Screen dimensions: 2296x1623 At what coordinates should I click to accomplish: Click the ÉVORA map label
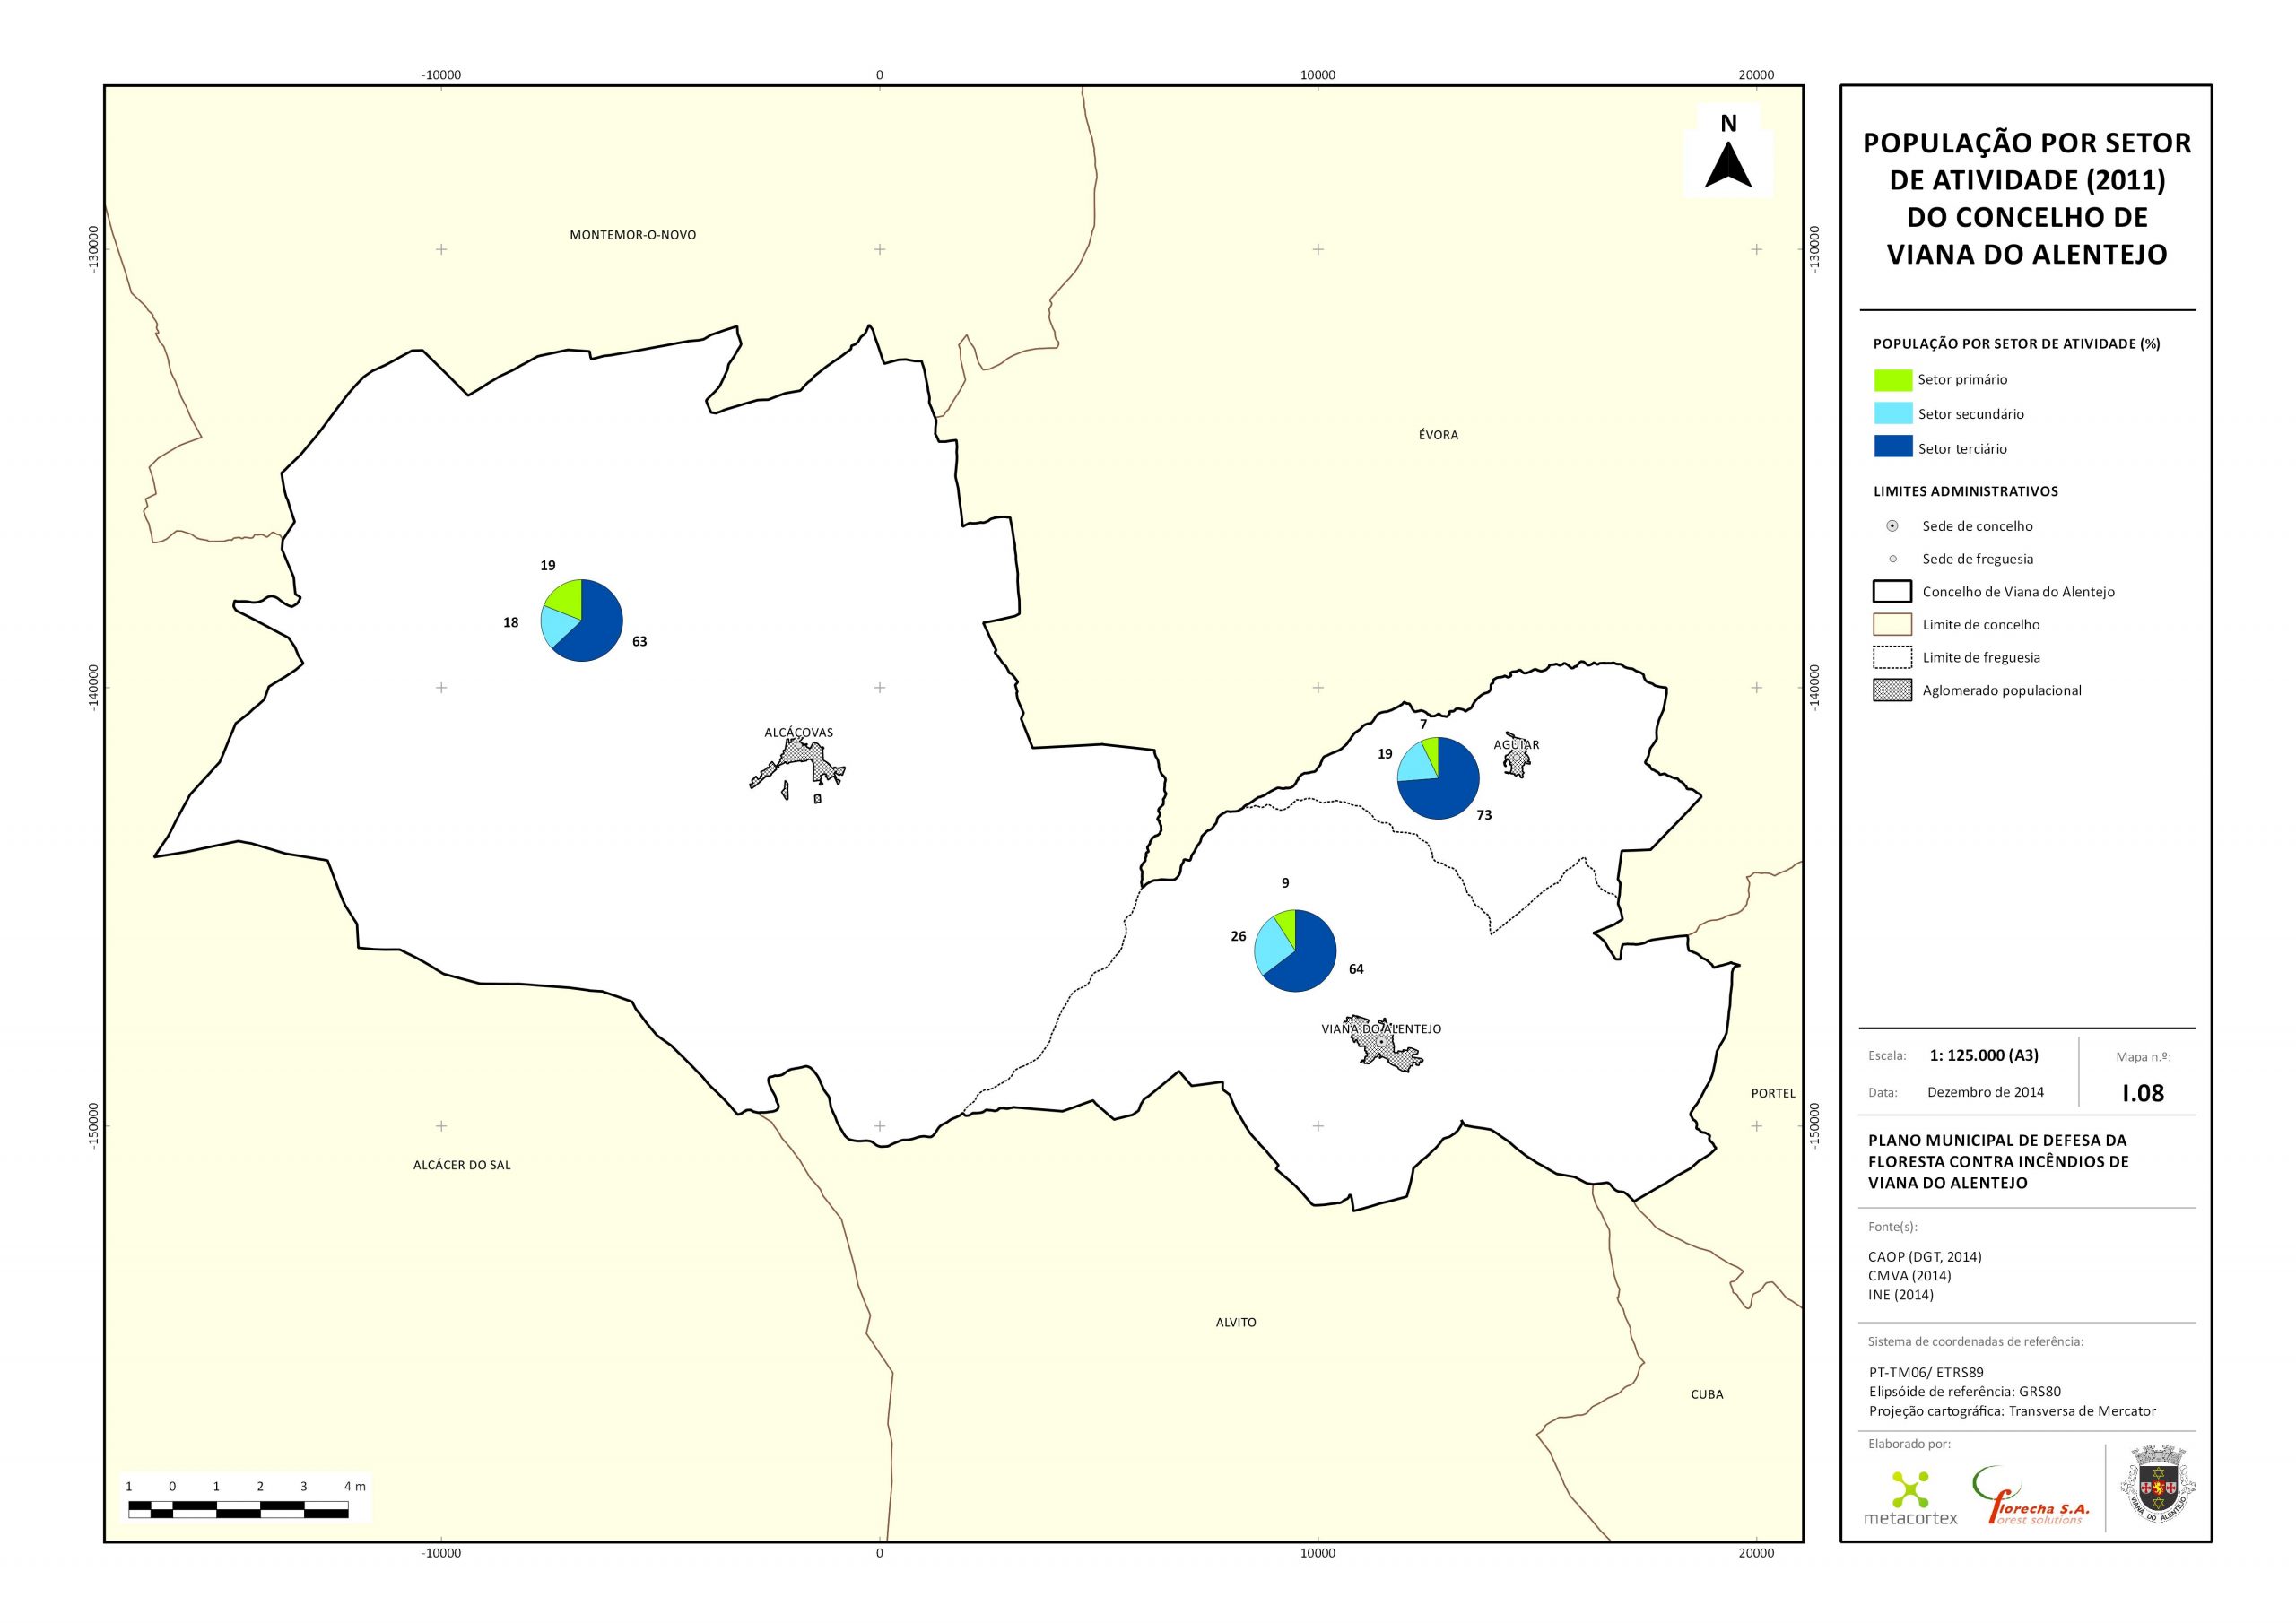[x=1438, y=435]
